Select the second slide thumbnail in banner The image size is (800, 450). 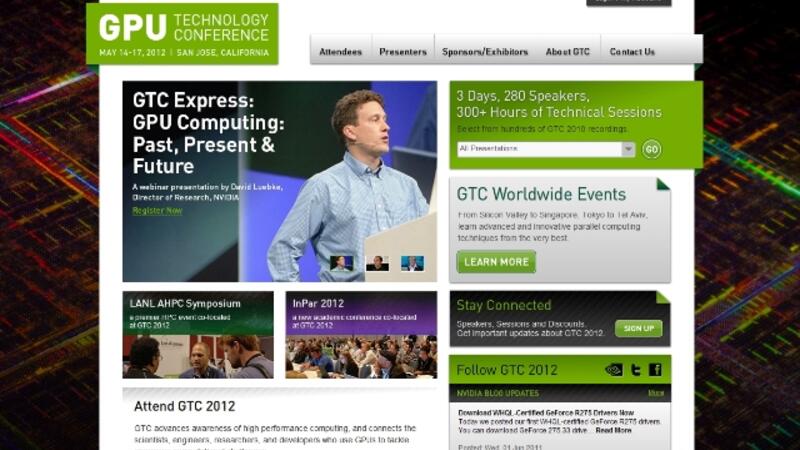click(x=377, y=263)
